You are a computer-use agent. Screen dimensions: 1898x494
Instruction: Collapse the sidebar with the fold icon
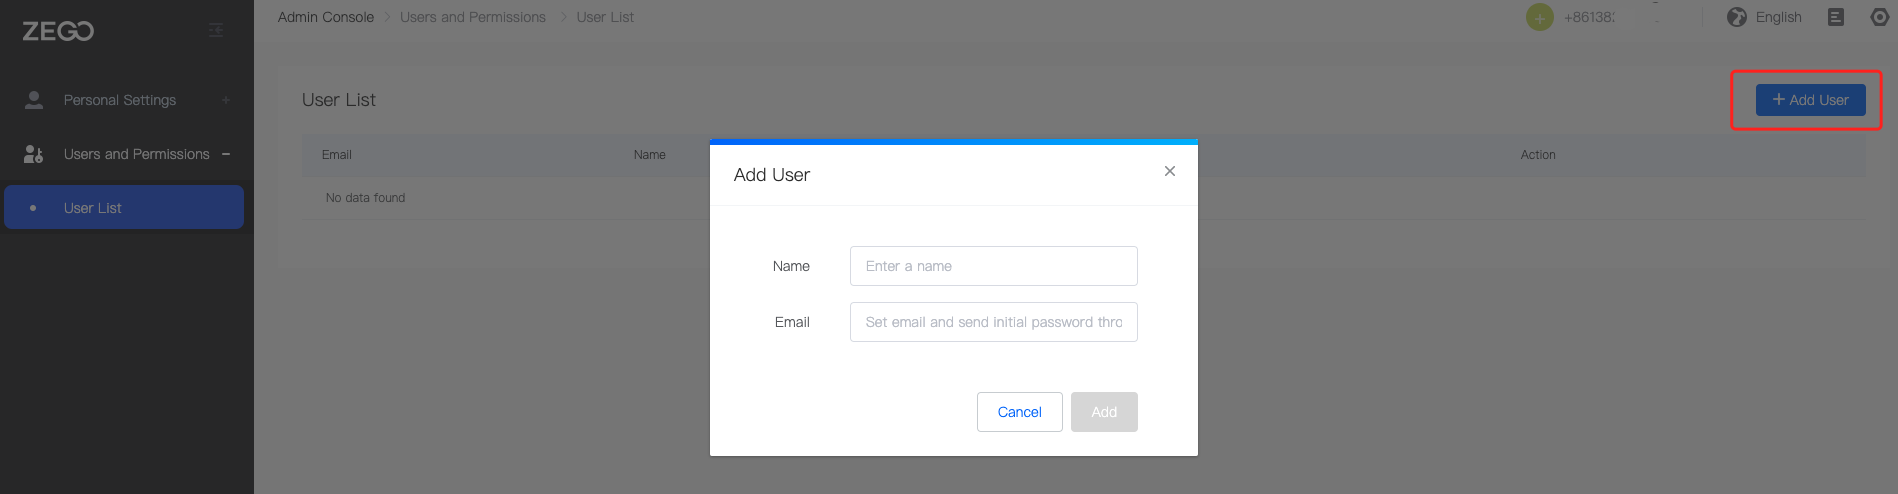pyautogui.click(x=216, y=31)
